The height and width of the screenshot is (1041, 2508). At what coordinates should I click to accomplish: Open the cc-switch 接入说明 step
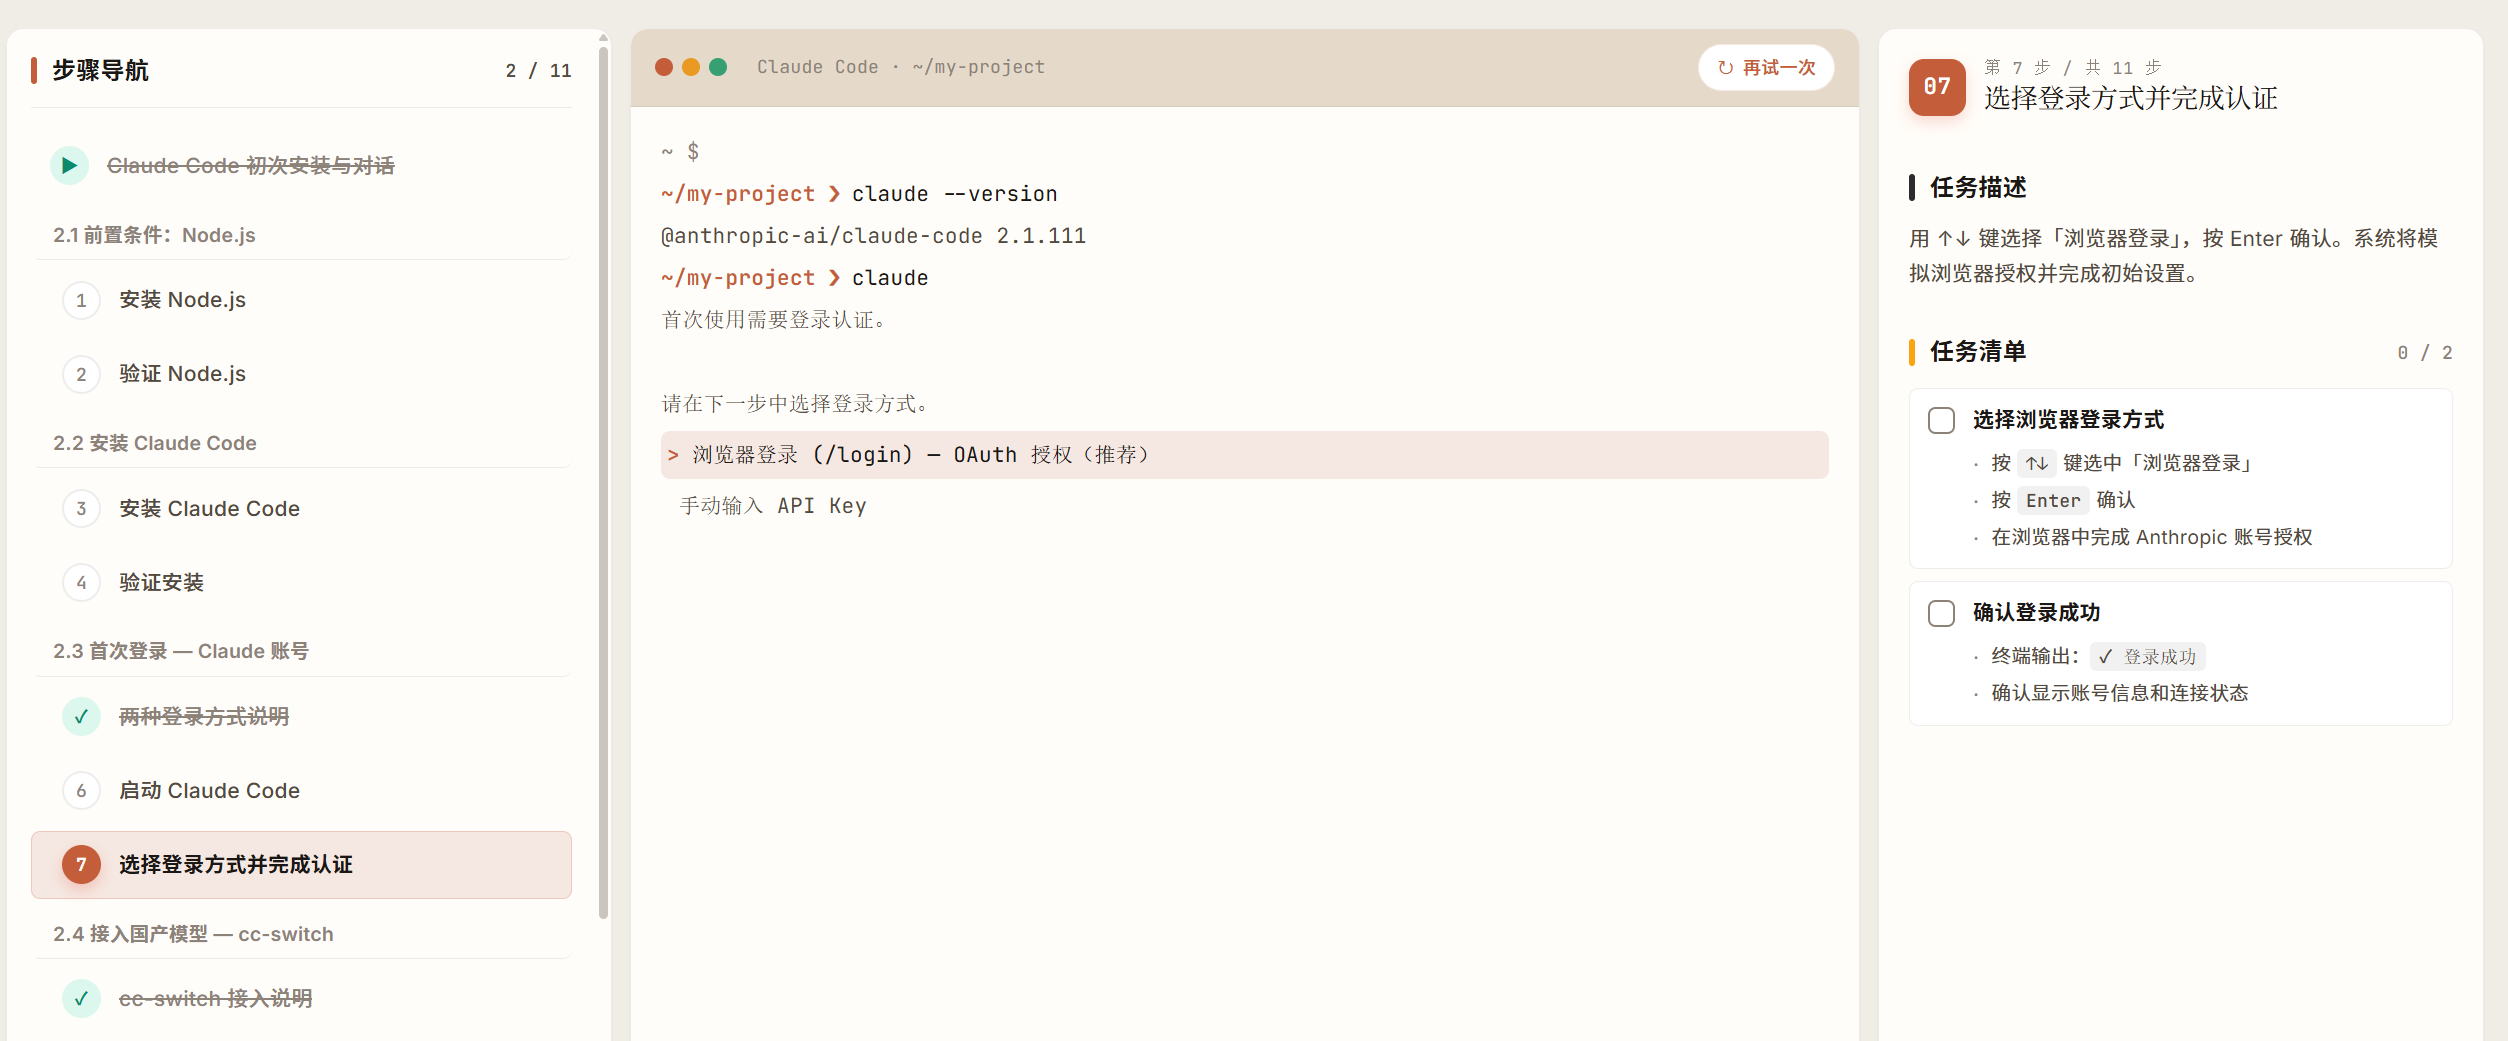pyautogui.click(x=301, y=998)
